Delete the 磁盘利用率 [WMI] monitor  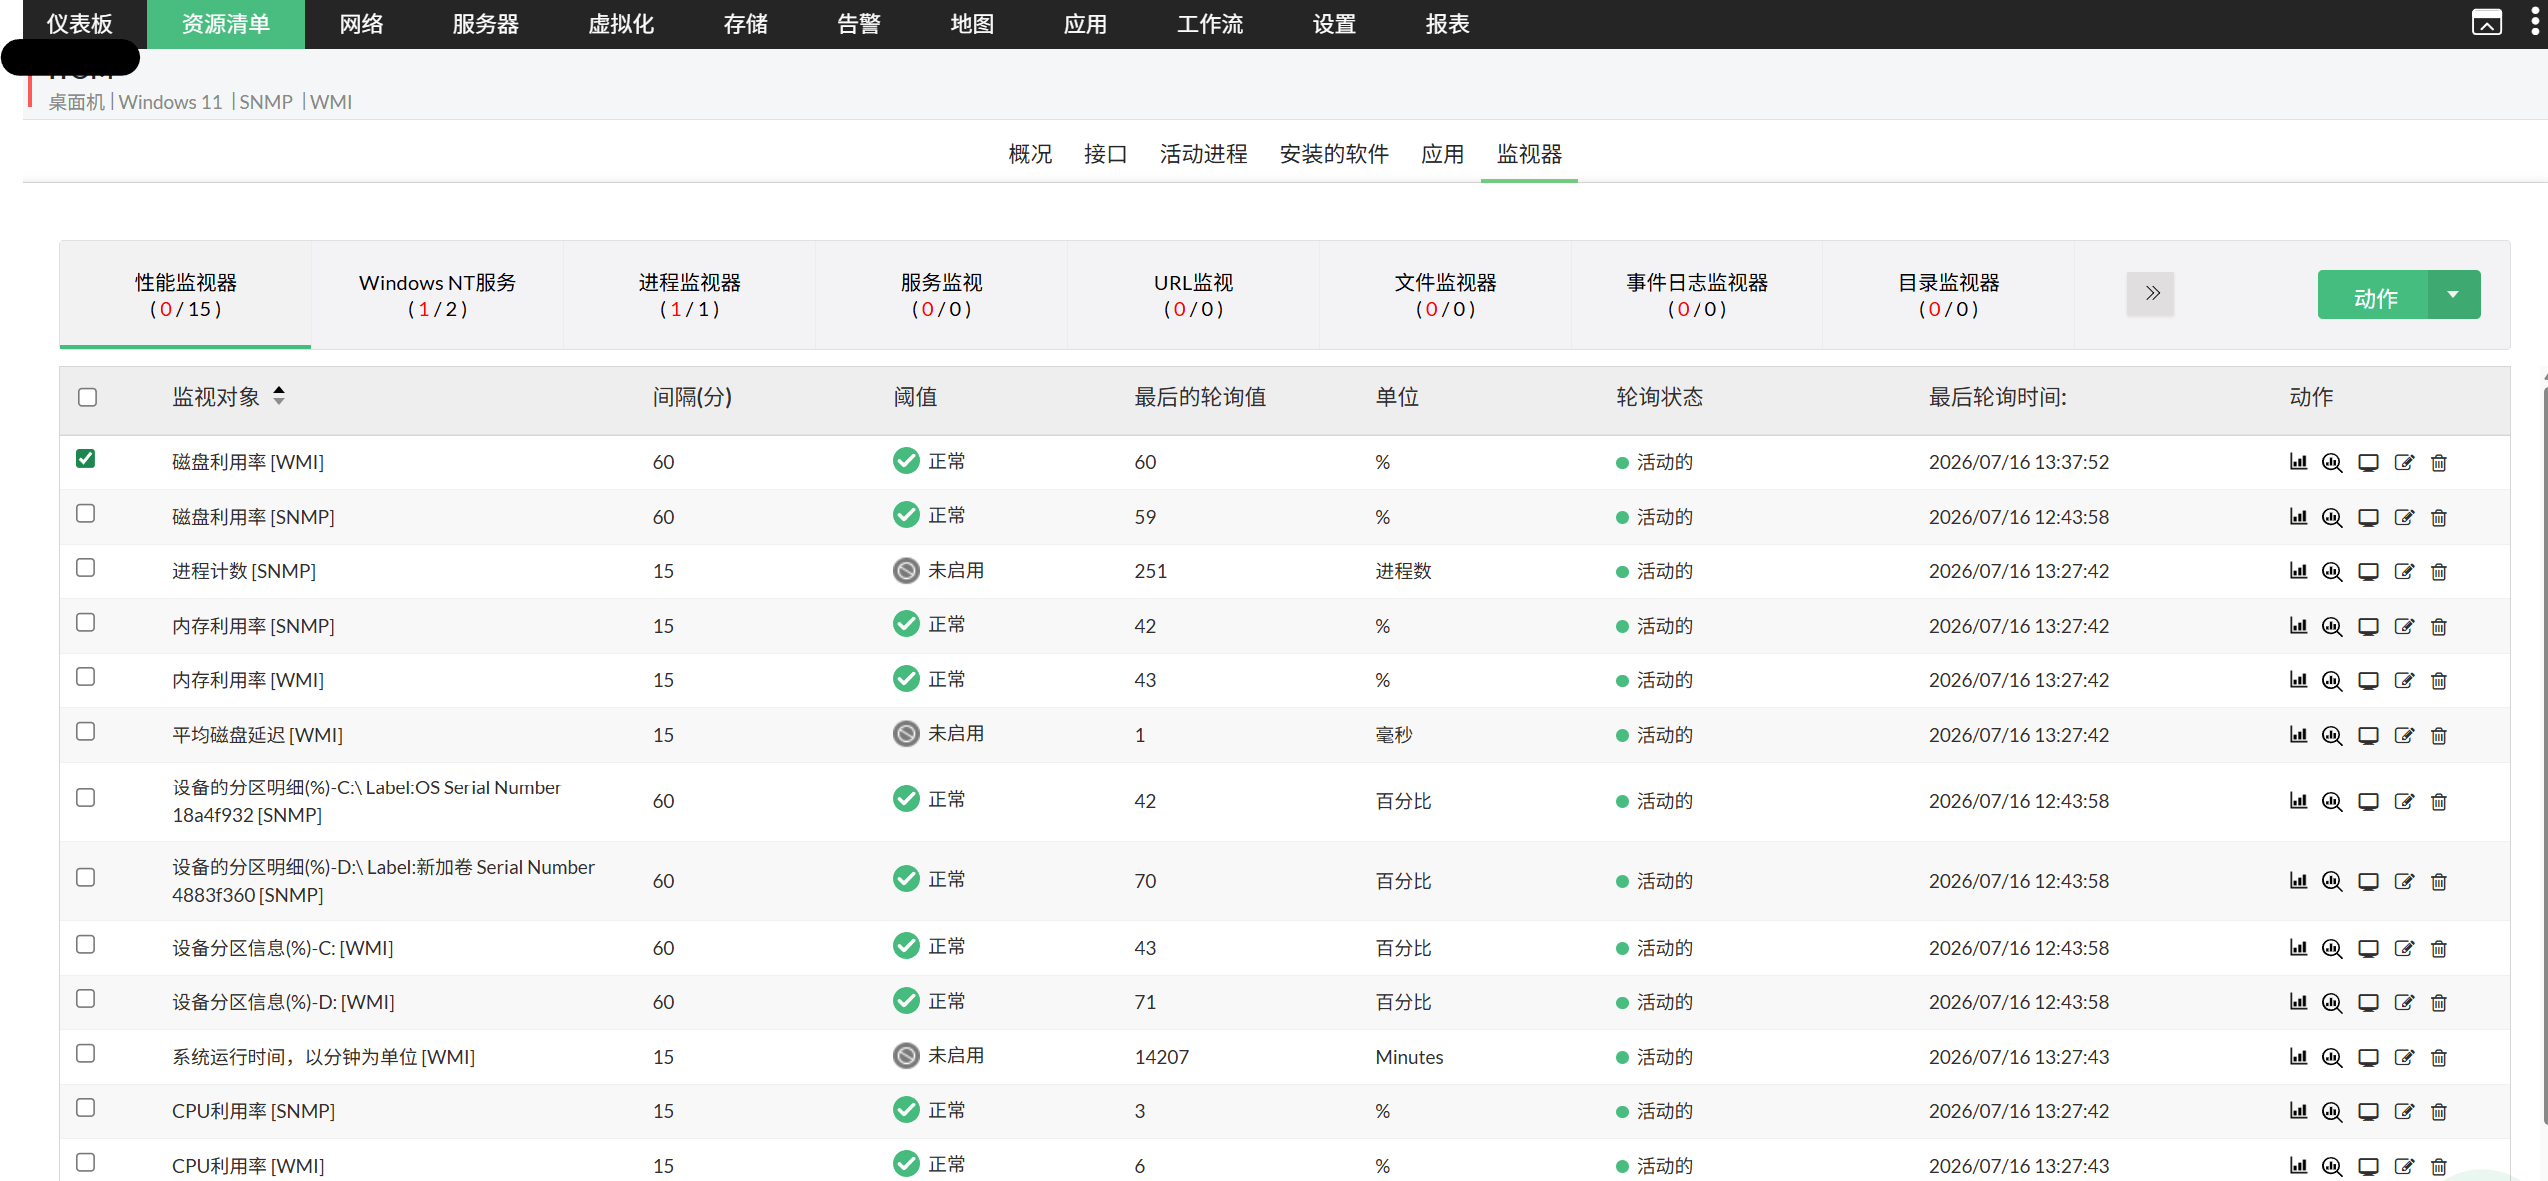(x=2439, y=462)
